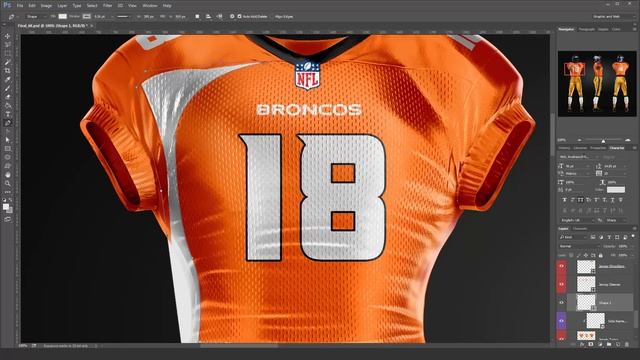Click the link width and height icon
640x360 pixels.
pos(163,17)
